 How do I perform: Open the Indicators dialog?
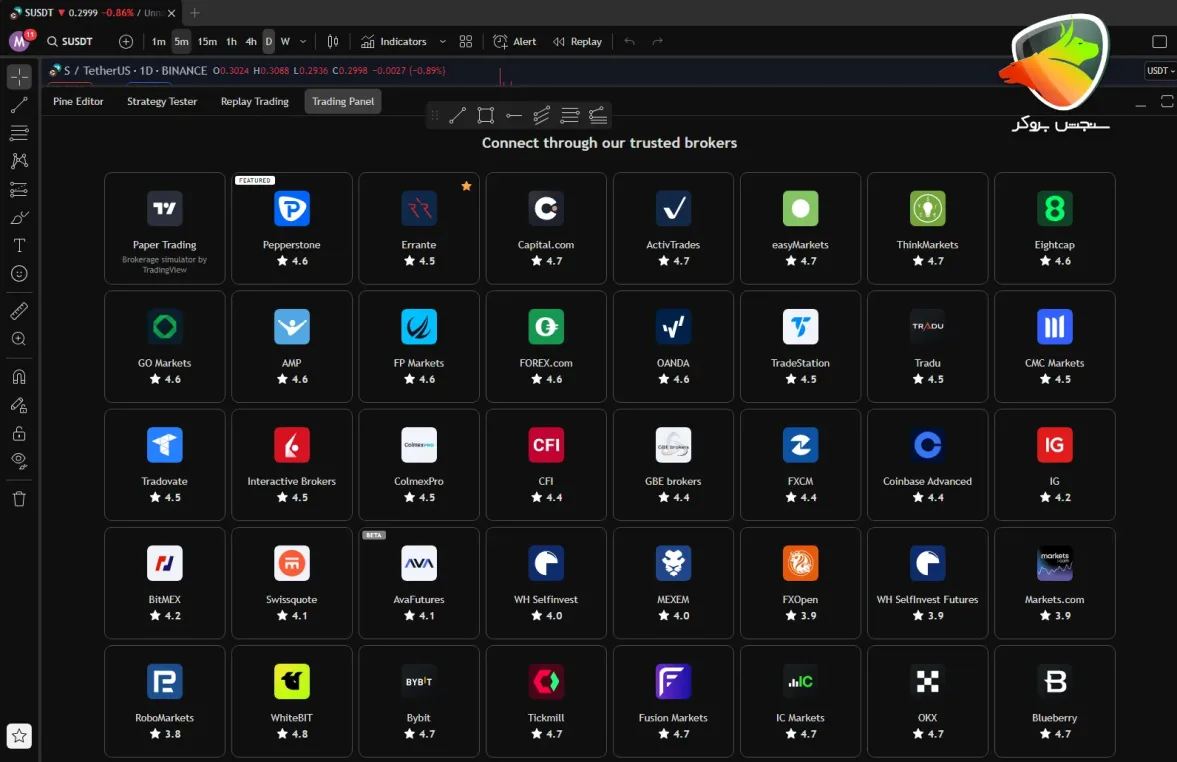(x=394, y=41)
